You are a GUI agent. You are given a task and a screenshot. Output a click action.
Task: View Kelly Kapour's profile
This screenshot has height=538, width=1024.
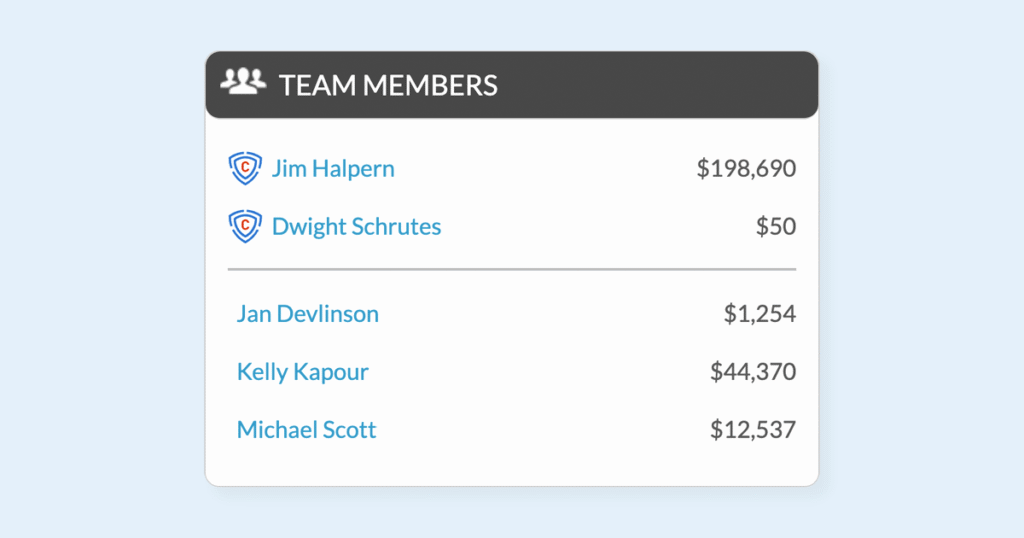click(303, 372)
